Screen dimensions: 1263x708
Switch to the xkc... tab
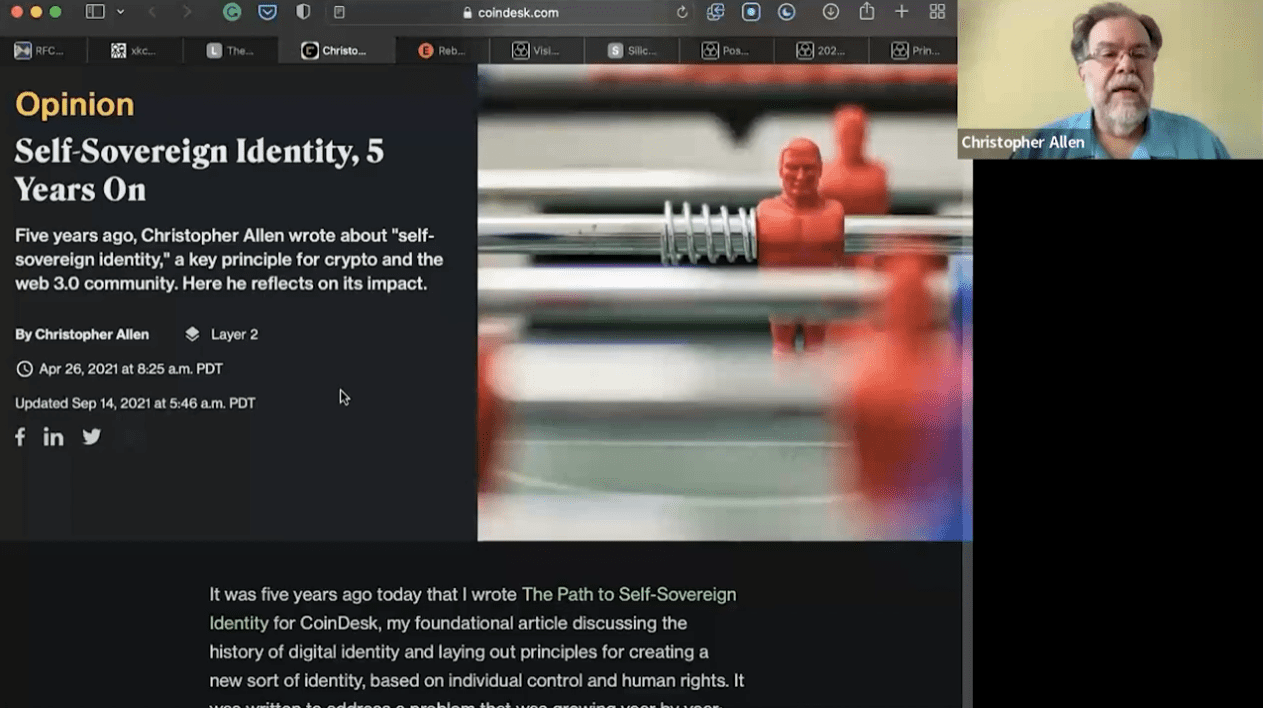click(x=133, y=50)
